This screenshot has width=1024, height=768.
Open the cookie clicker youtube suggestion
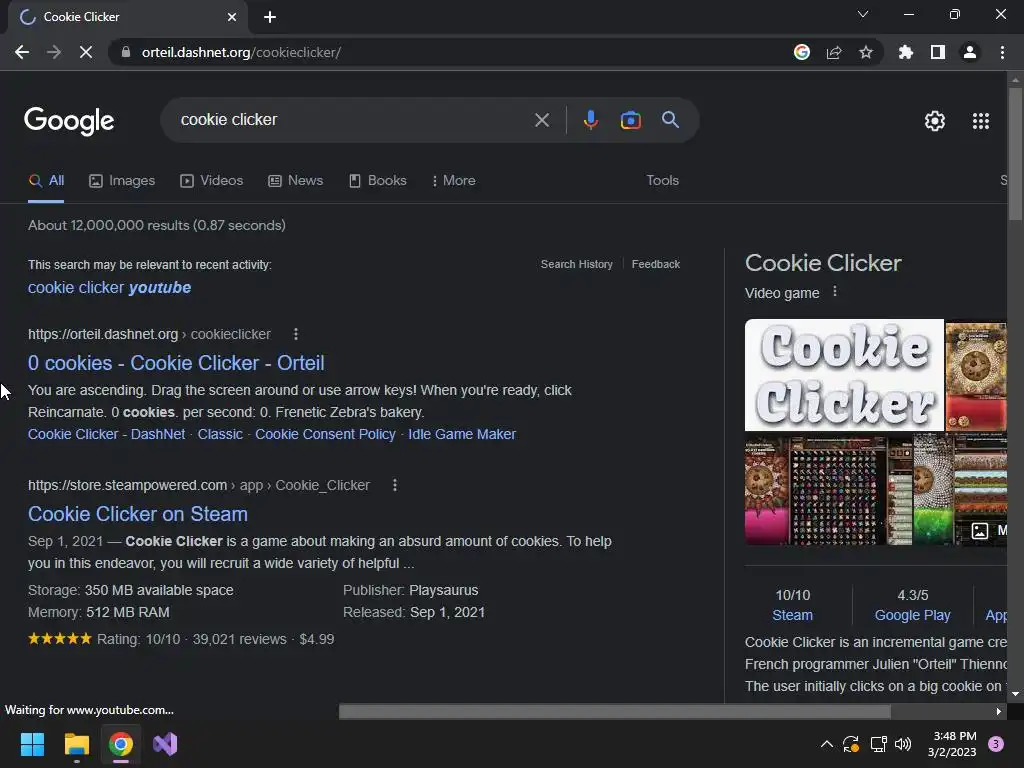pos(110,287)
